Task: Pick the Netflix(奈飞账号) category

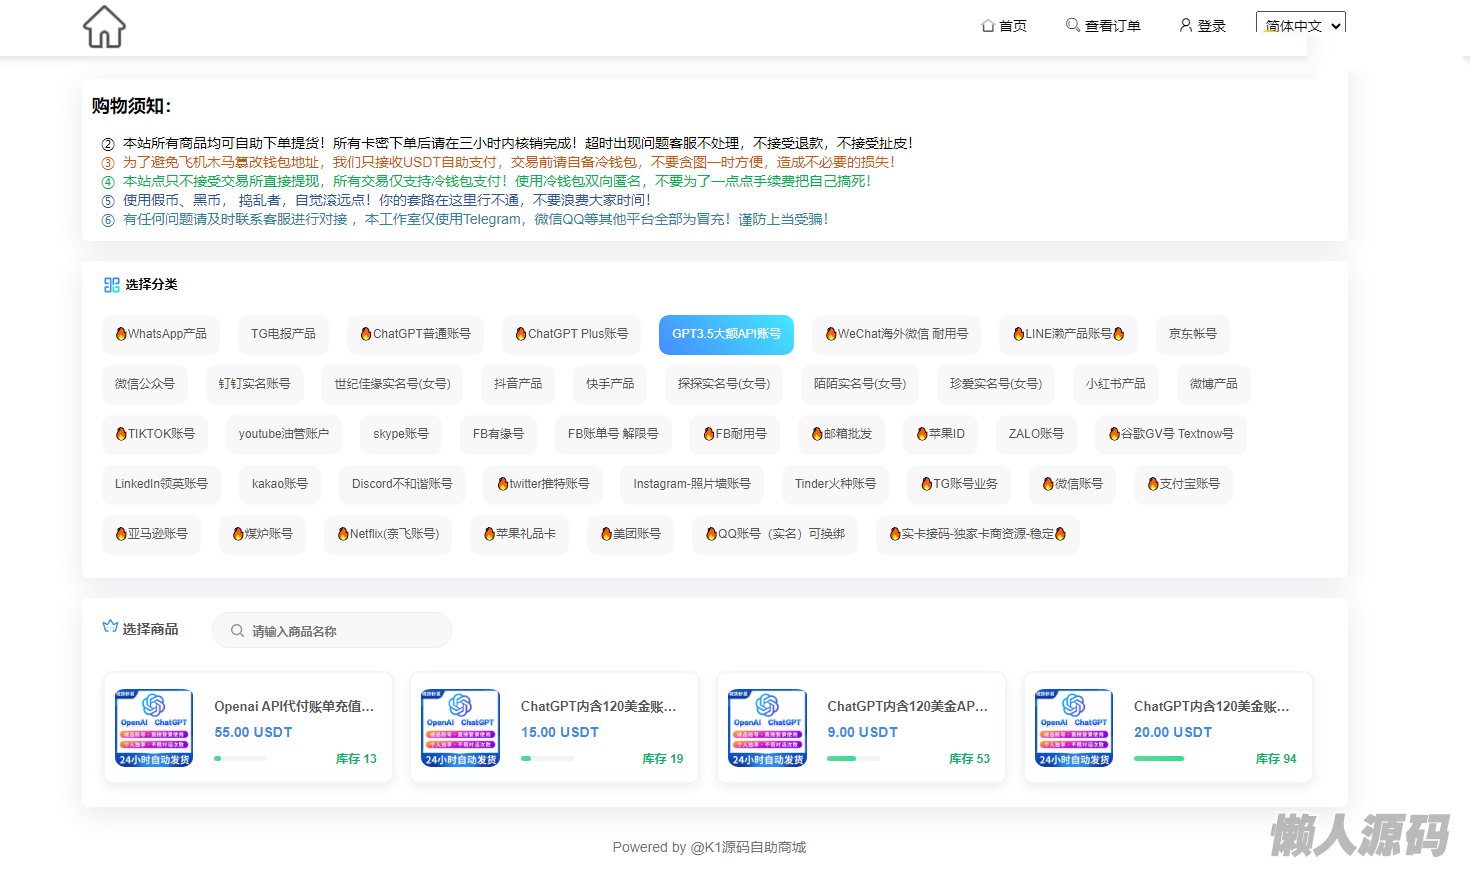Action: click(x=388, y=534)
